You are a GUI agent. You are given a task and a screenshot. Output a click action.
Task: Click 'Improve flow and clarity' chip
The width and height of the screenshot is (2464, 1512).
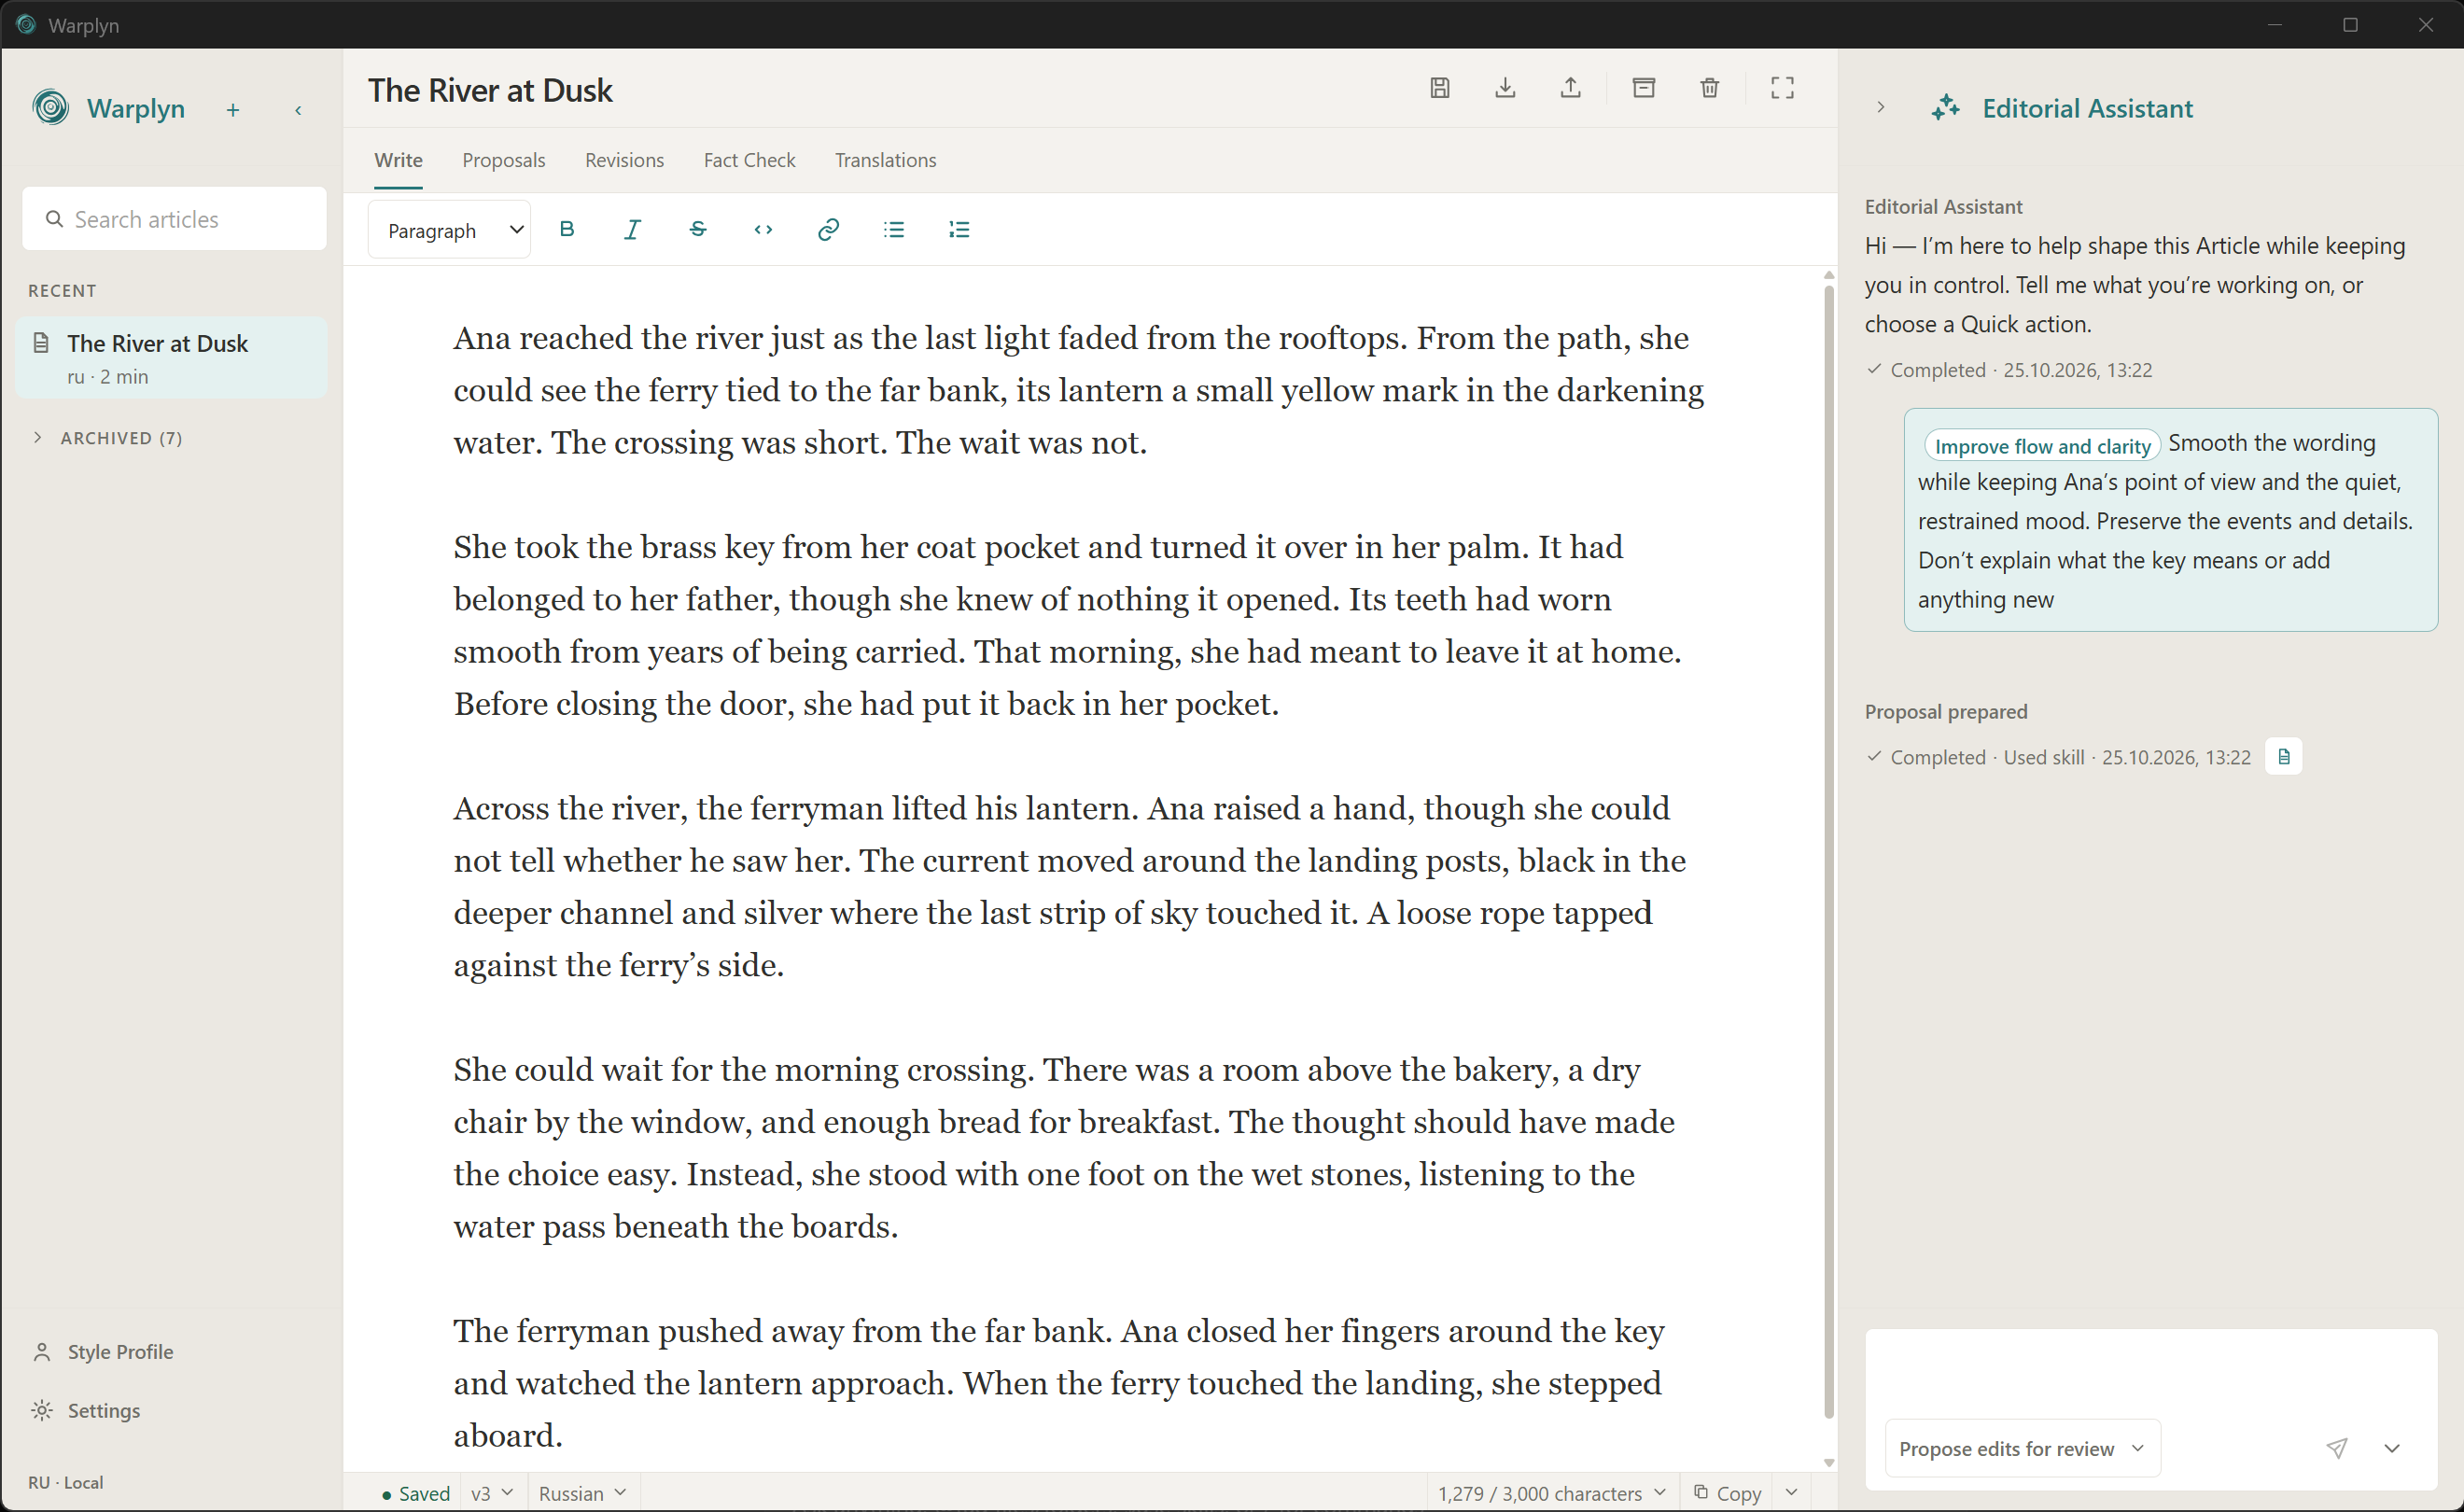2041,446
